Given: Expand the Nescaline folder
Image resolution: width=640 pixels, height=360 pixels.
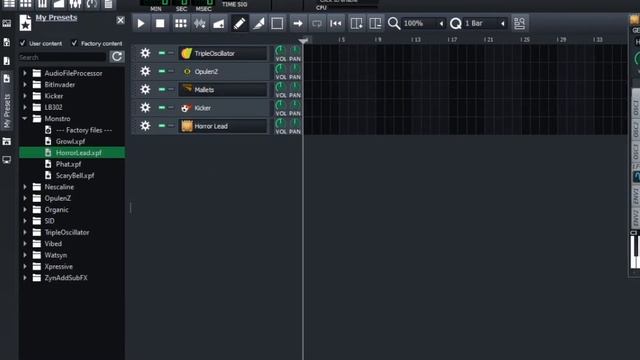Looking at the screenshot, I should [25, 187].
